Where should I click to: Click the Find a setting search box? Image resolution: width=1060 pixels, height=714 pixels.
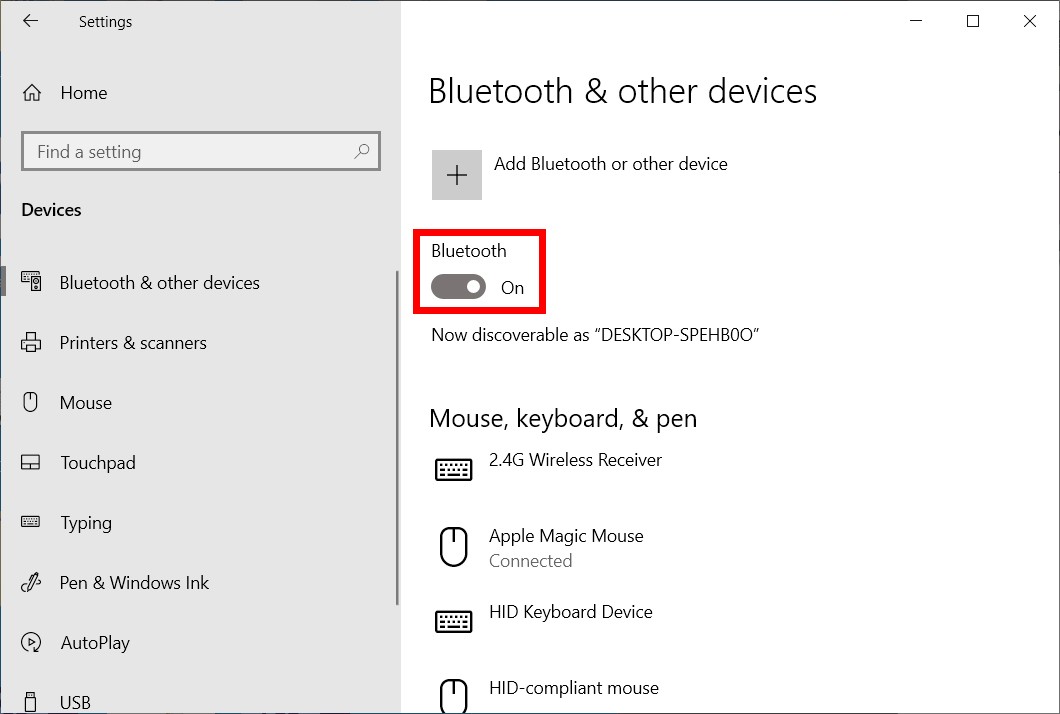click(x=190, y=152)
